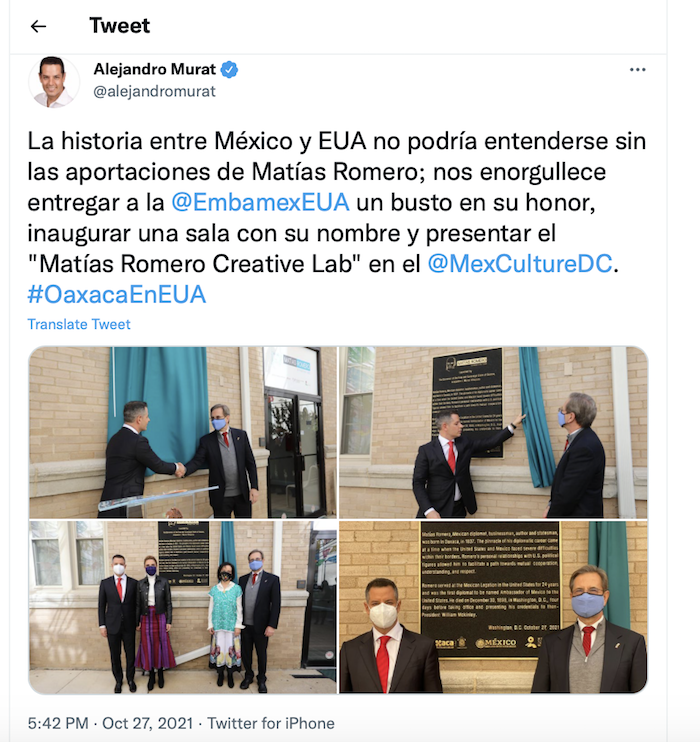
Task: Open the @EmbamexEUA mention
Action: [260, 203]
